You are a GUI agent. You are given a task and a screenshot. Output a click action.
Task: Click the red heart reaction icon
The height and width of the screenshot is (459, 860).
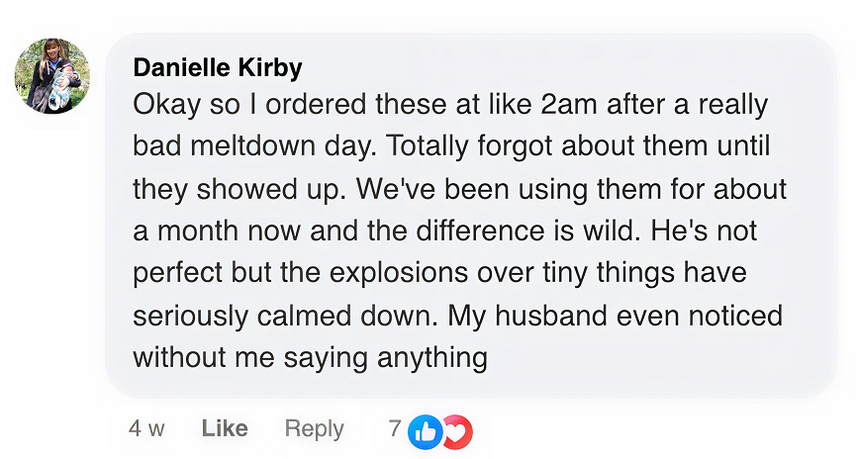[456, 431]
